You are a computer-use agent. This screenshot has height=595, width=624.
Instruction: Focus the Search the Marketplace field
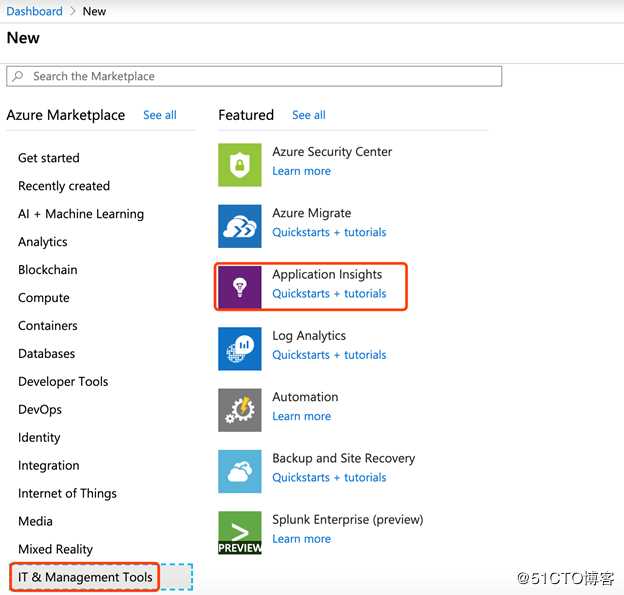(254, 76)
